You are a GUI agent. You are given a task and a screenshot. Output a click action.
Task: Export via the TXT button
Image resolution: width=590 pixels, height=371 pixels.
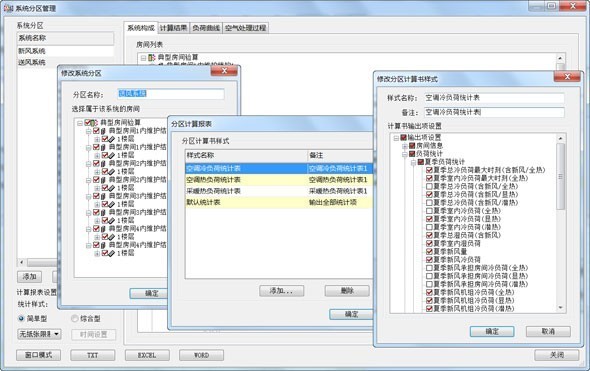point(93,355)
